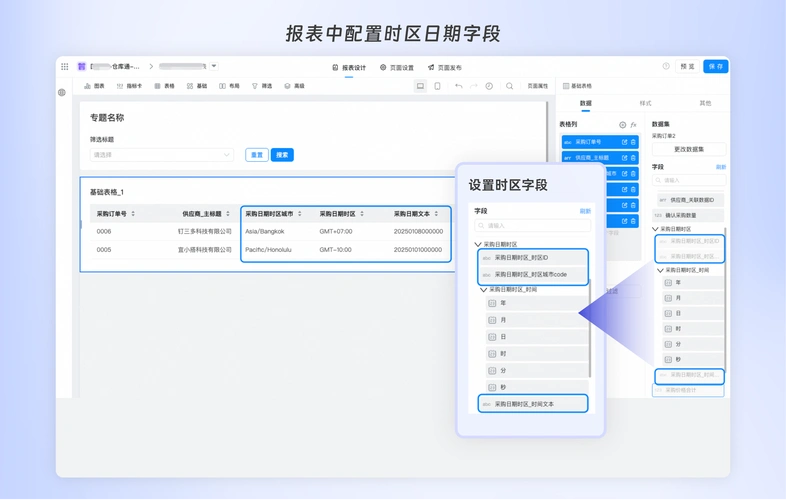The image size is (786, 500).
Task: Click the add-column circle icon beside 表格列
Action: point(623,125)
